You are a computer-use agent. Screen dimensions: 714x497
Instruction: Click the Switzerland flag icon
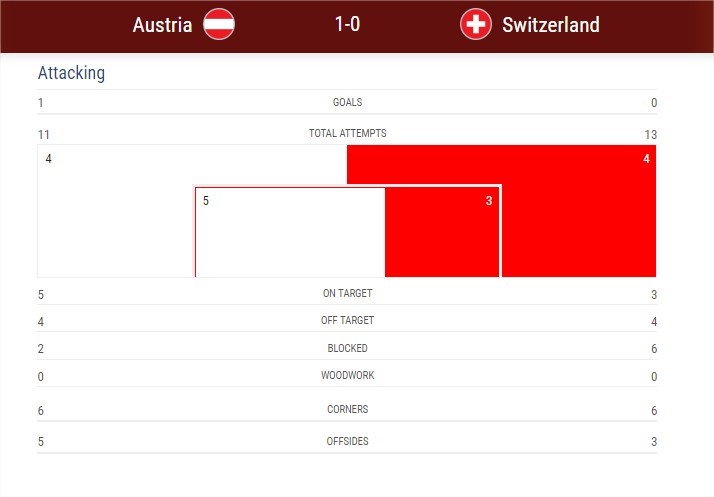point(475,24)
